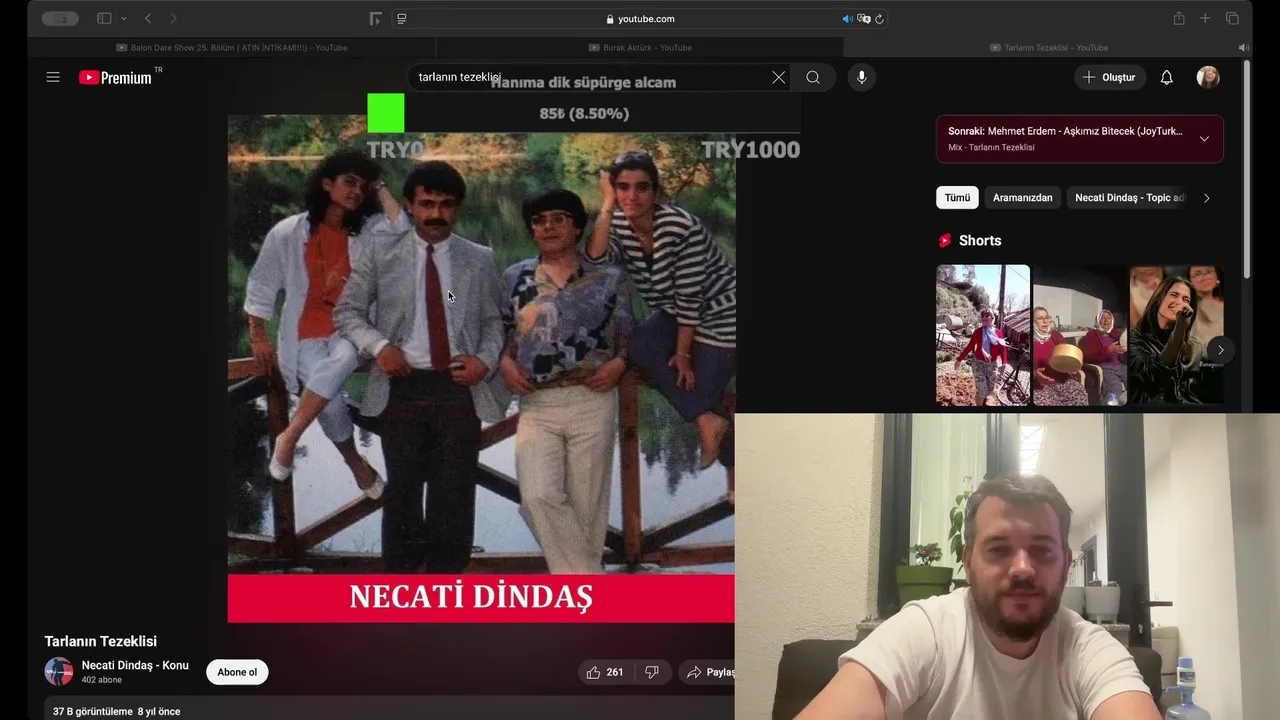
Task: Open the account avatar menu
Action: click(x=1208, y=77)
